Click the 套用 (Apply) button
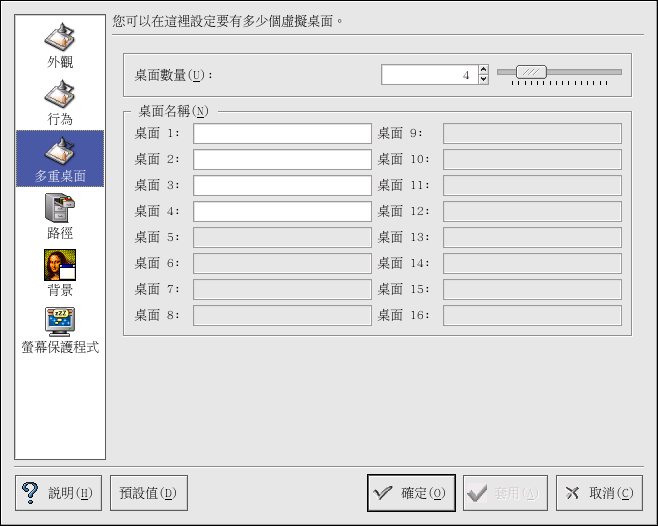Screen dimensions: 658x526 505,493
